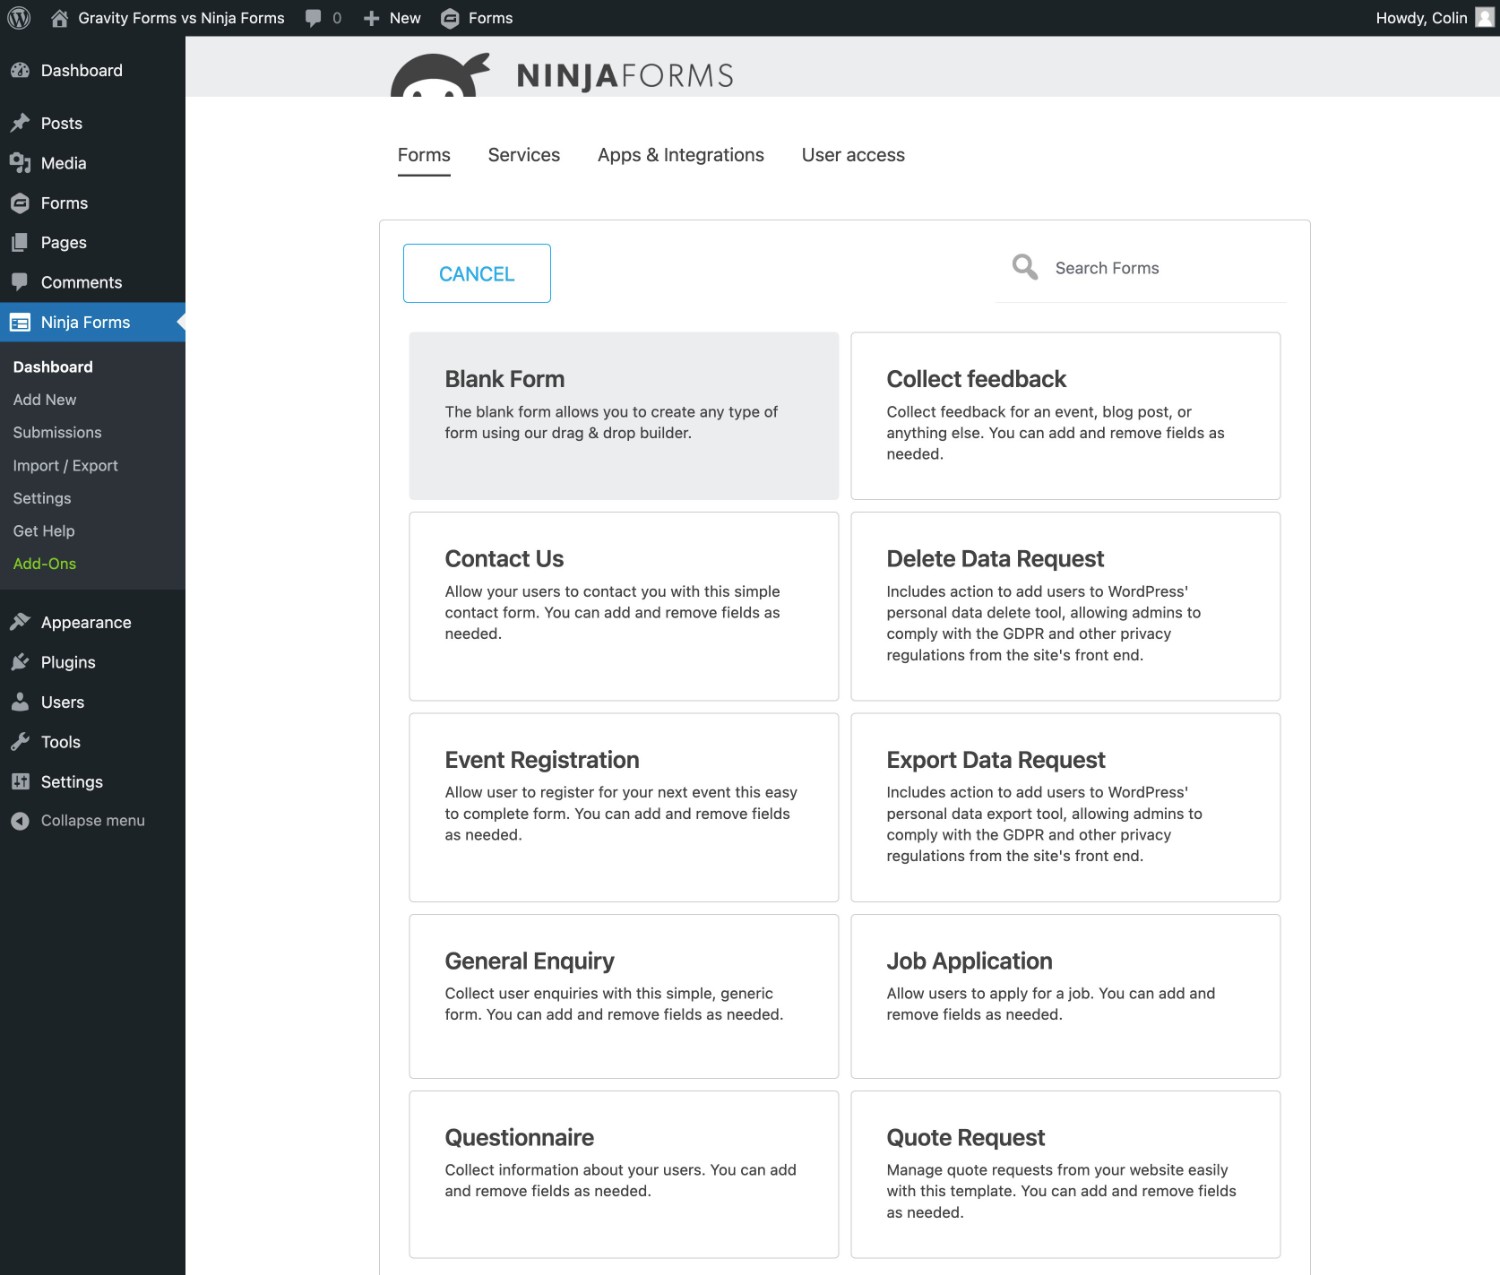This screenshot has width=1500, height=1275.
Task: Click the plus icon next to New
Action: coord(371,18)
